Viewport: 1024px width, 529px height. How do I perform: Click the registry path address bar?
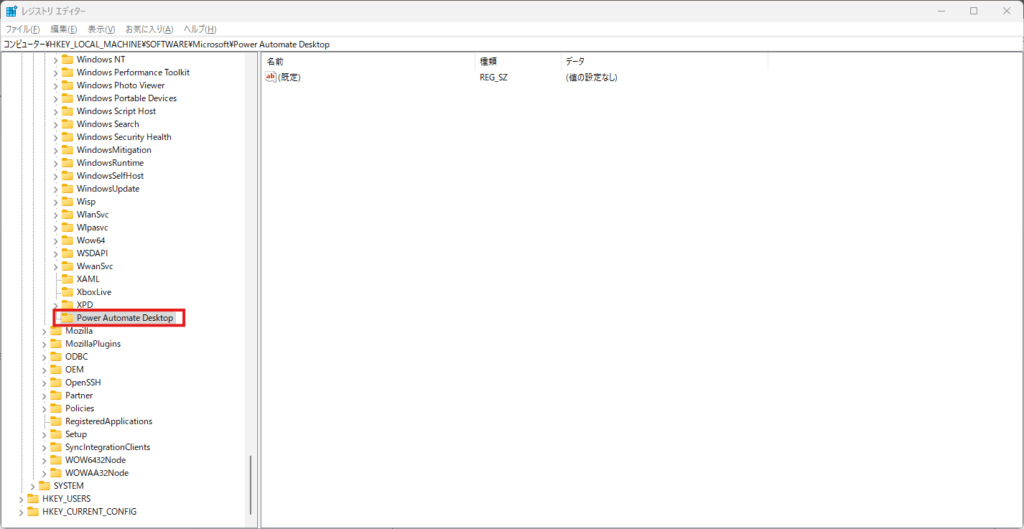click(x=512, y=44)
